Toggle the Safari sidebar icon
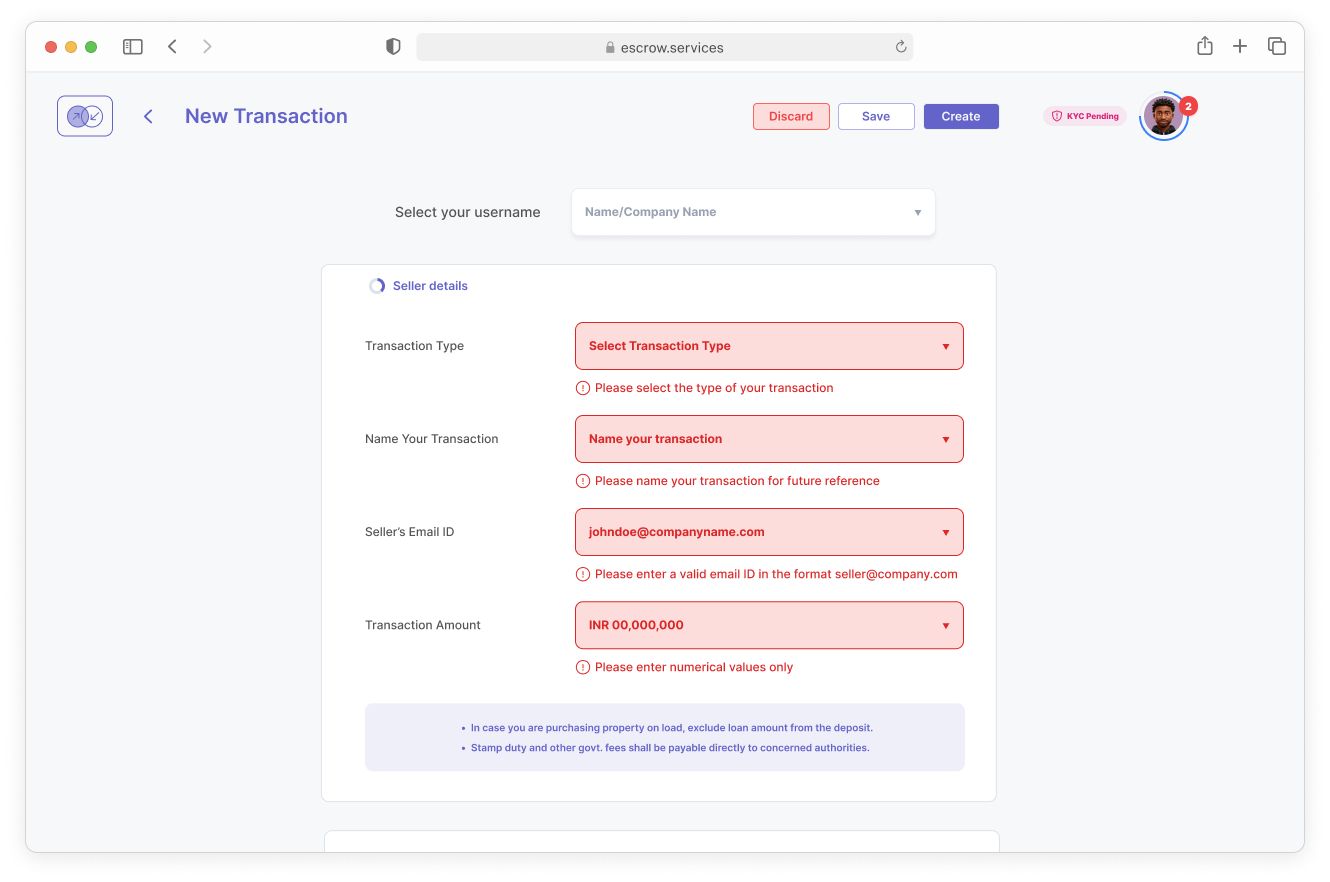Viewport: 1330px width, 882px height. click(x=133, y=46)
